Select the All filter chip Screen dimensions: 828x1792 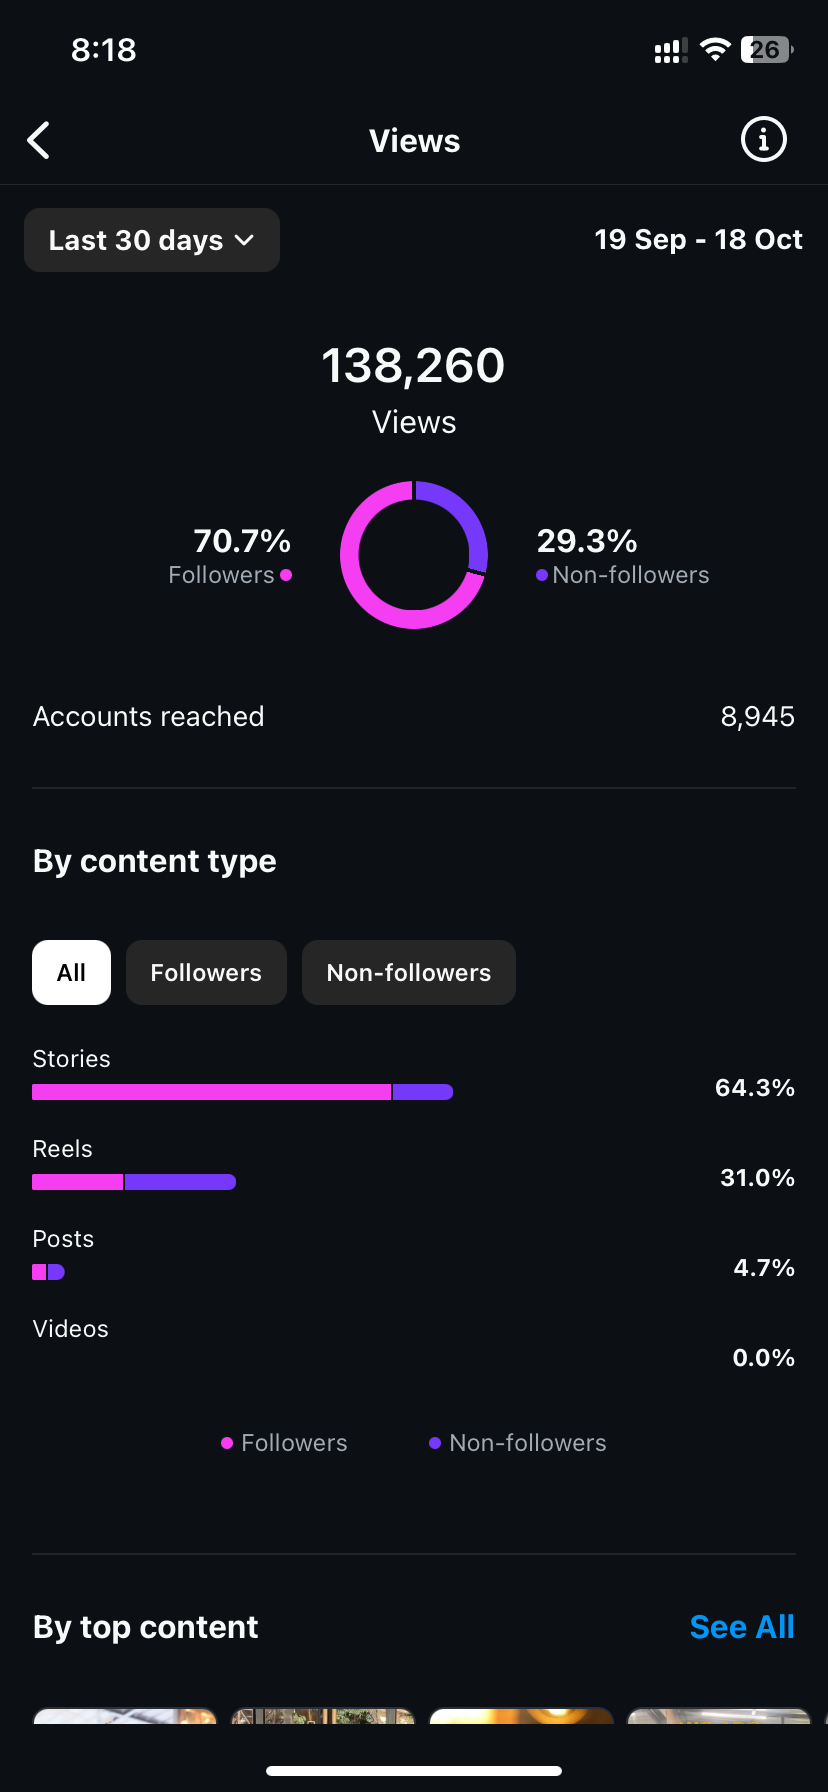tap(71, 972)
